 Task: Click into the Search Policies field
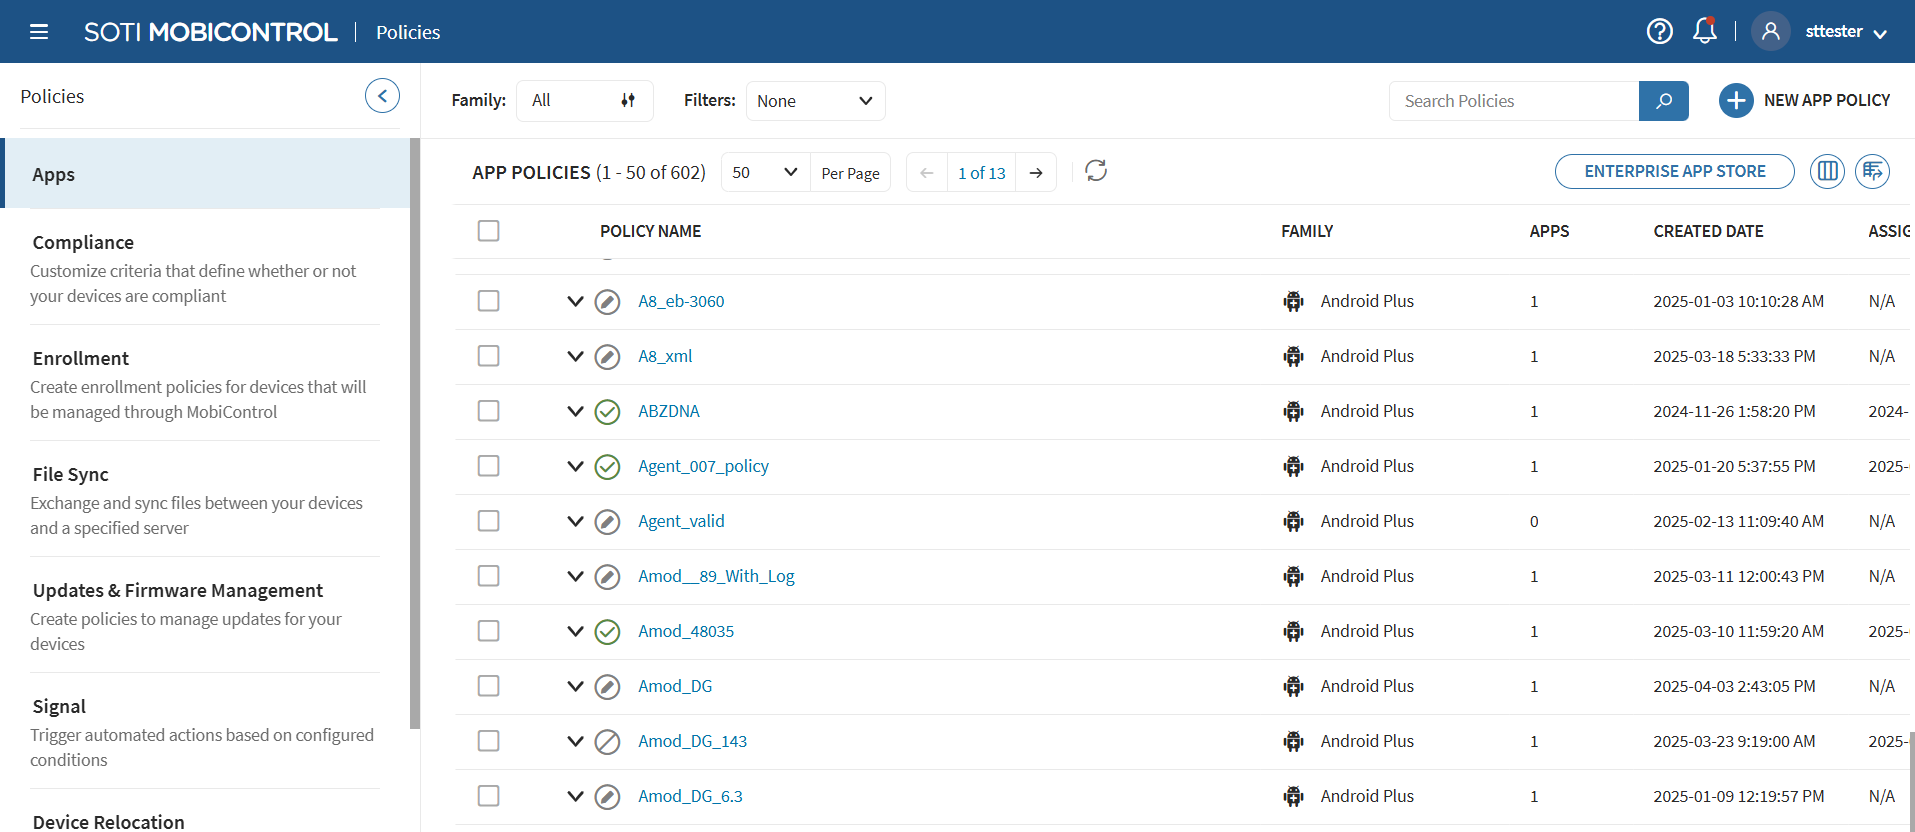point(1513,101)
